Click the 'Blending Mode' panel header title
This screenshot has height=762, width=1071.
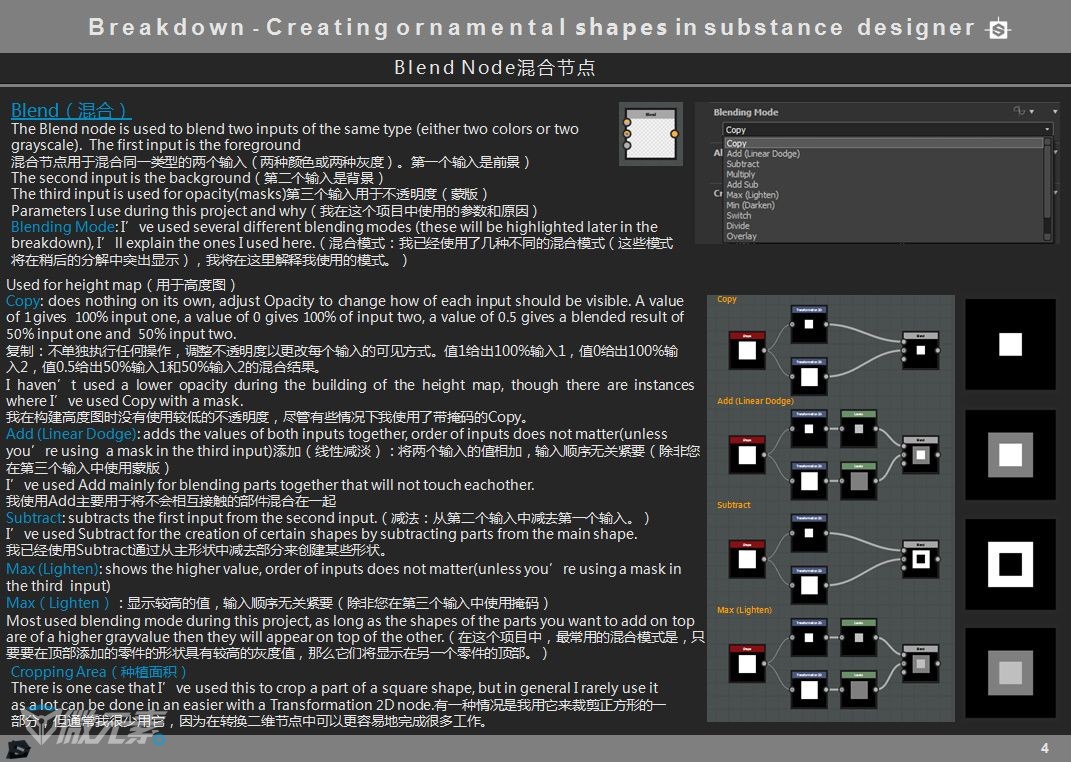coord(746,112)
